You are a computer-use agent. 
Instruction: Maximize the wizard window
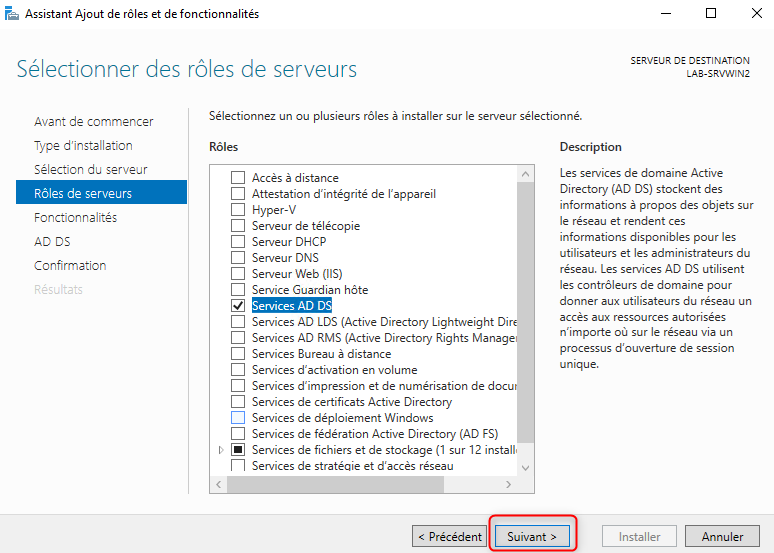711,13
